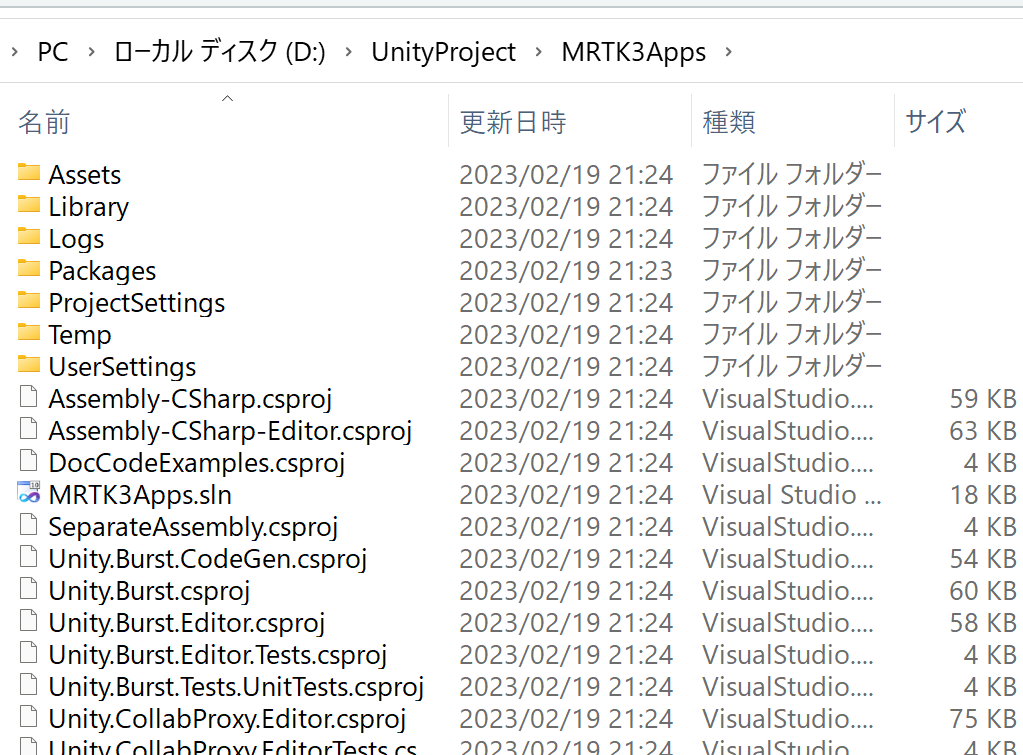The image size is (1023, 755).
Task: Sort by 更新日時 column header
Action: click(513, 122)
